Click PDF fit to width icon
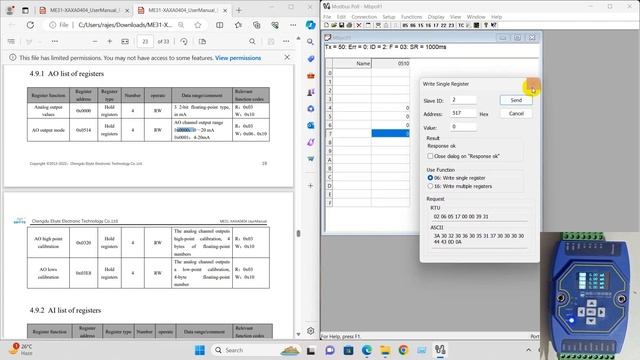640x360 pixels. click(x=125, y=42)
